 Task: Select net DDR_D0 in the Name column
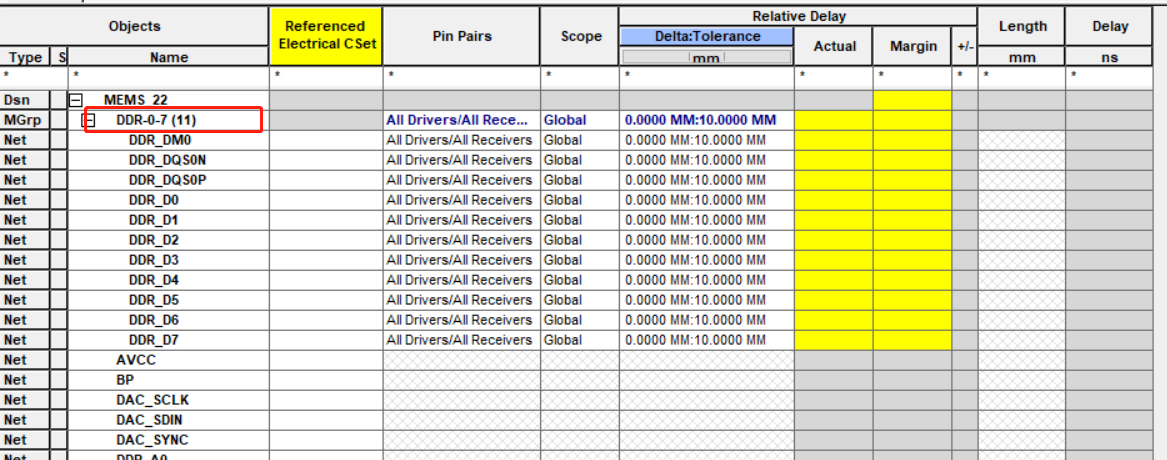tap(153, 200)
